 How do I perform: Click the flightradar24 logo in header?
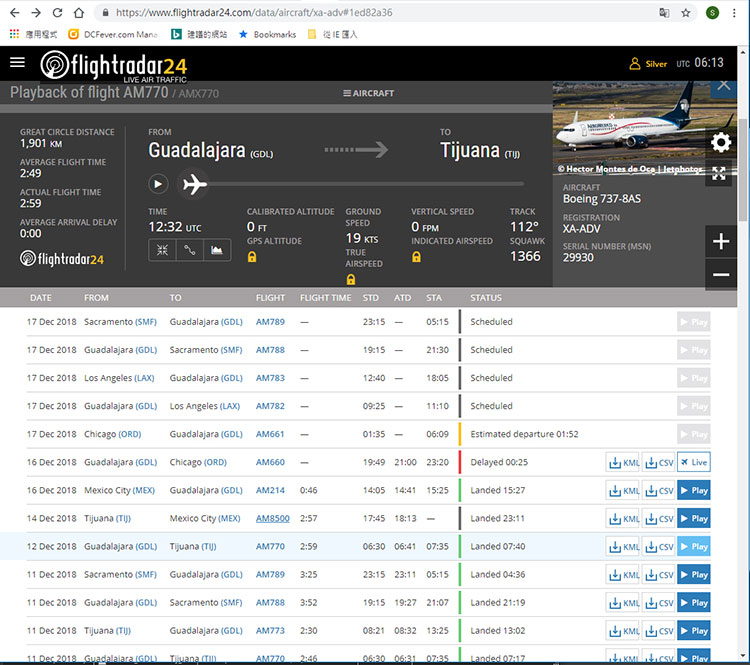(x=113, y=66)
